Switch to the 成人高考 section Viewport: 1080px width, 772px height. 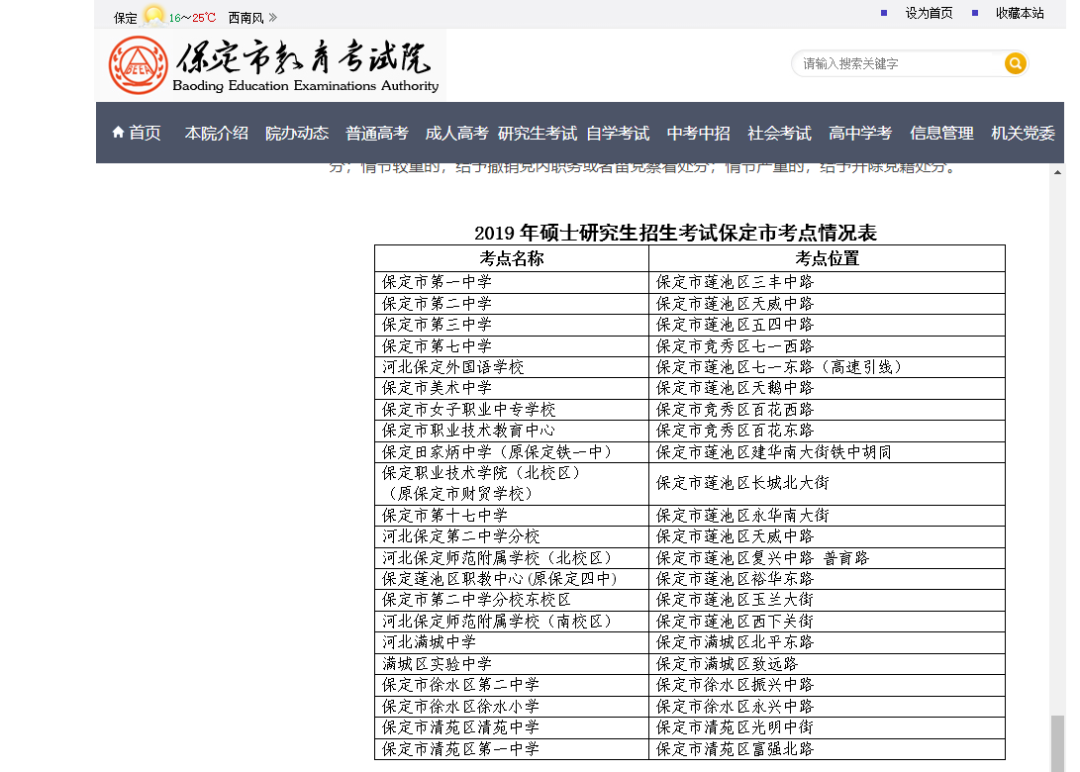(x=455, y=132)
